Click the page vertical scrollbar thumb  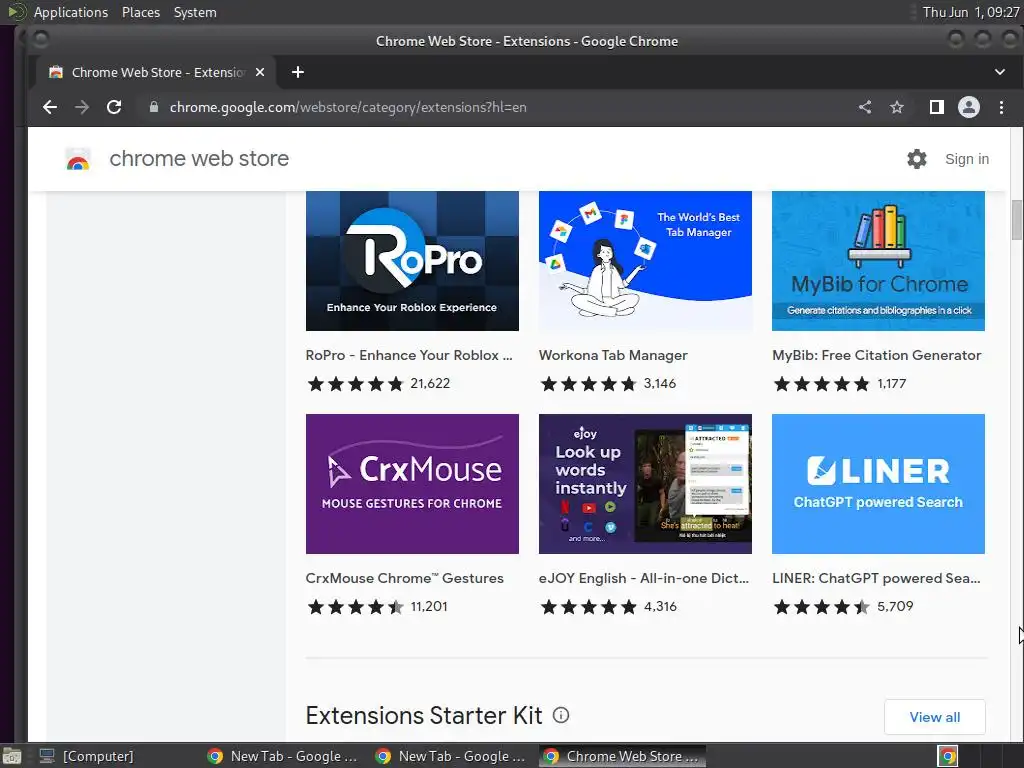1016,219
